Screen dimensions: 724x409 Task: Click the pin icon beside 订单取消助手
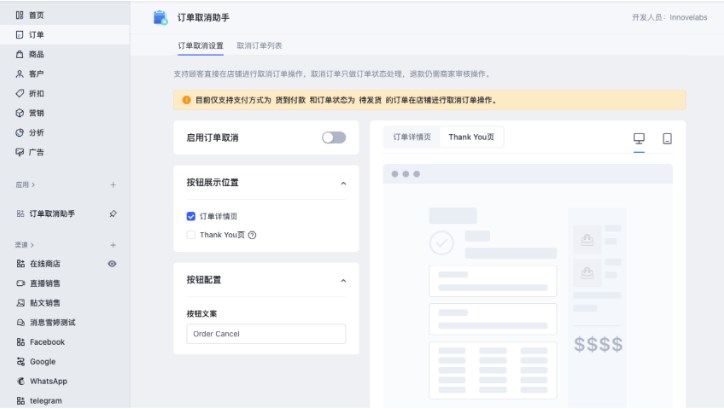(113, 214)
